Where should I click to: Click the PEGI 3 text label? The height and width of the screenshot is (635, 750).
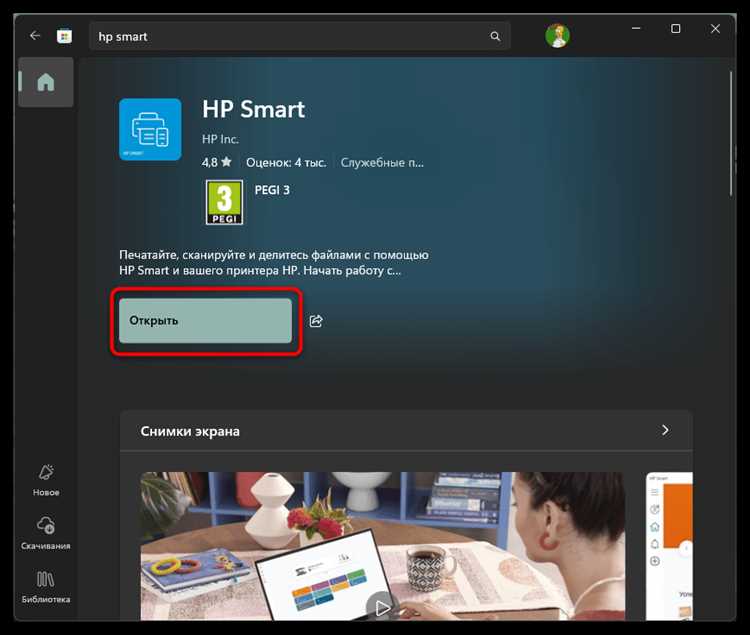[x=272, y=190]
